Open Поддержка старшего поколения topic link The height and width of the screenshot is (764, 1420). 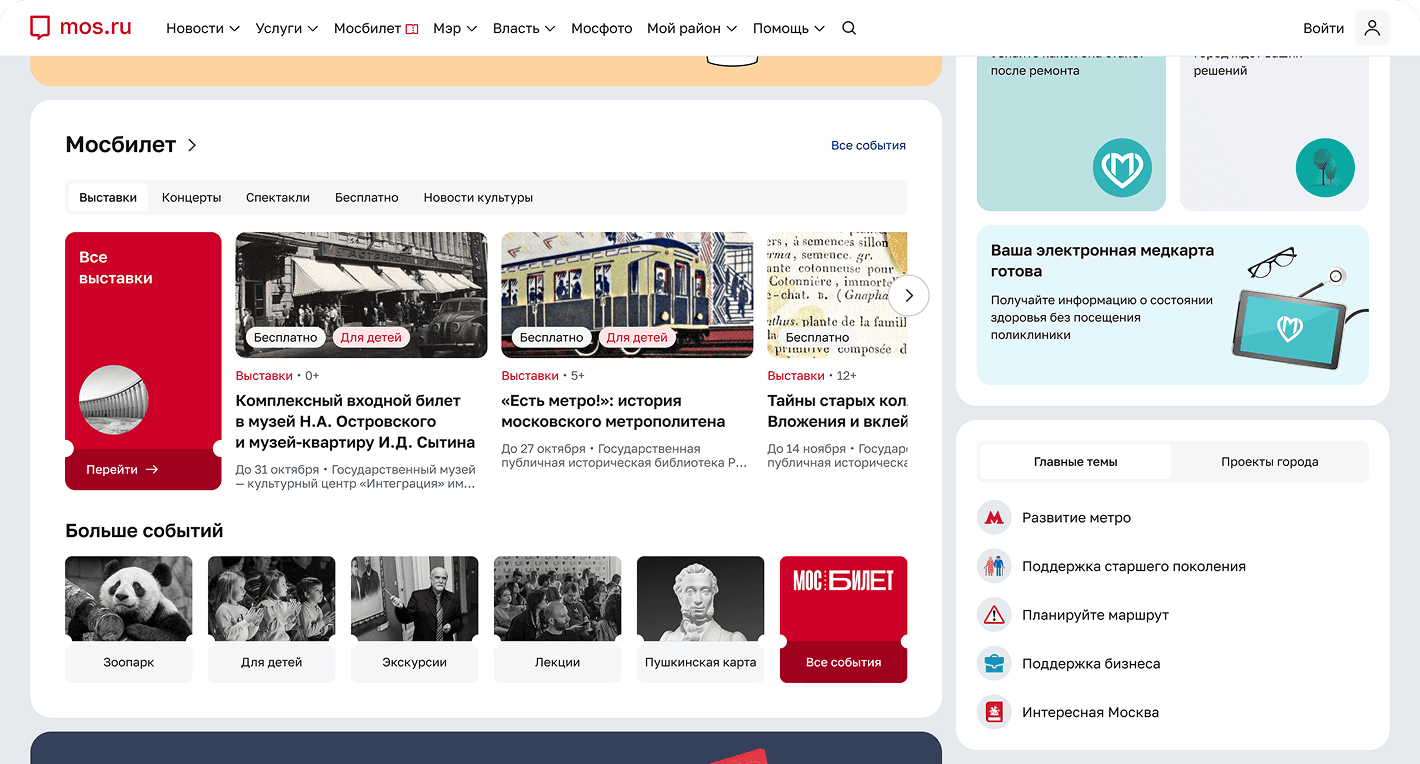pyautogui.click(x=1134, y=566)
